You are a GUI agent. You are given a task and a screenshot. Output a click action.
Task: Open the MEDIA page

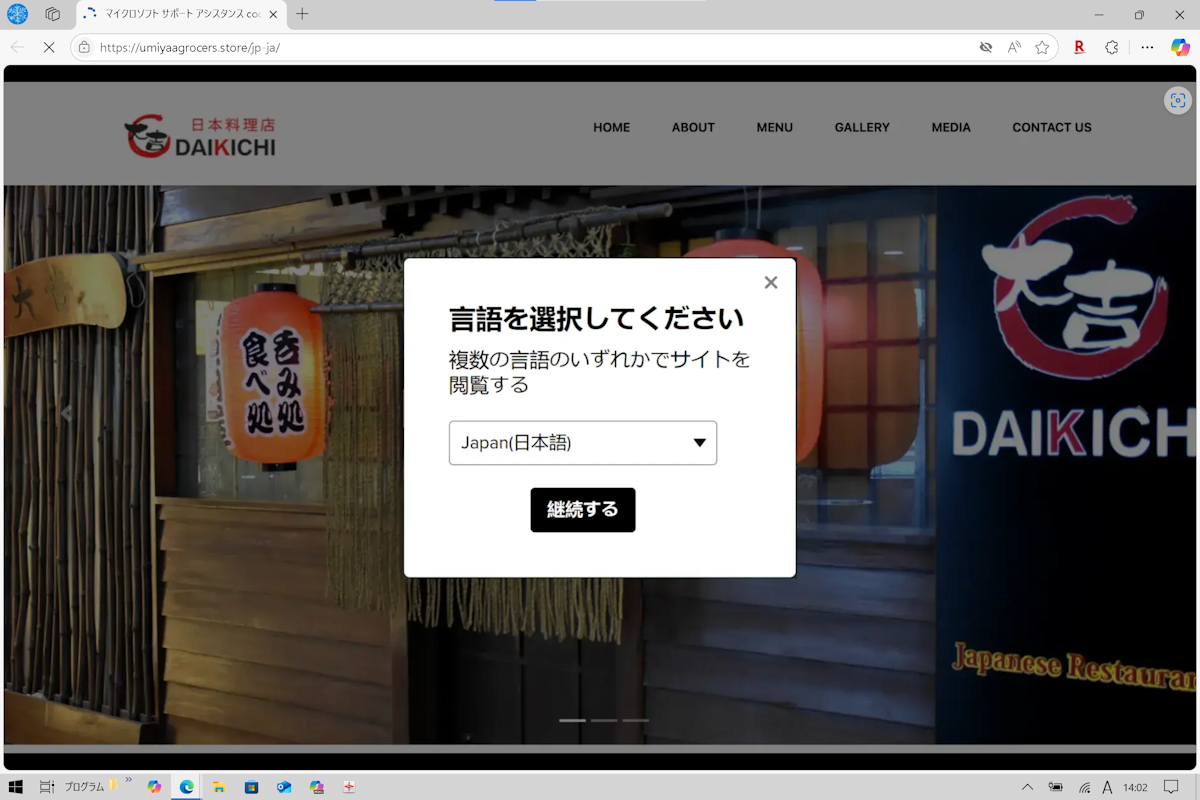point(951,128)
